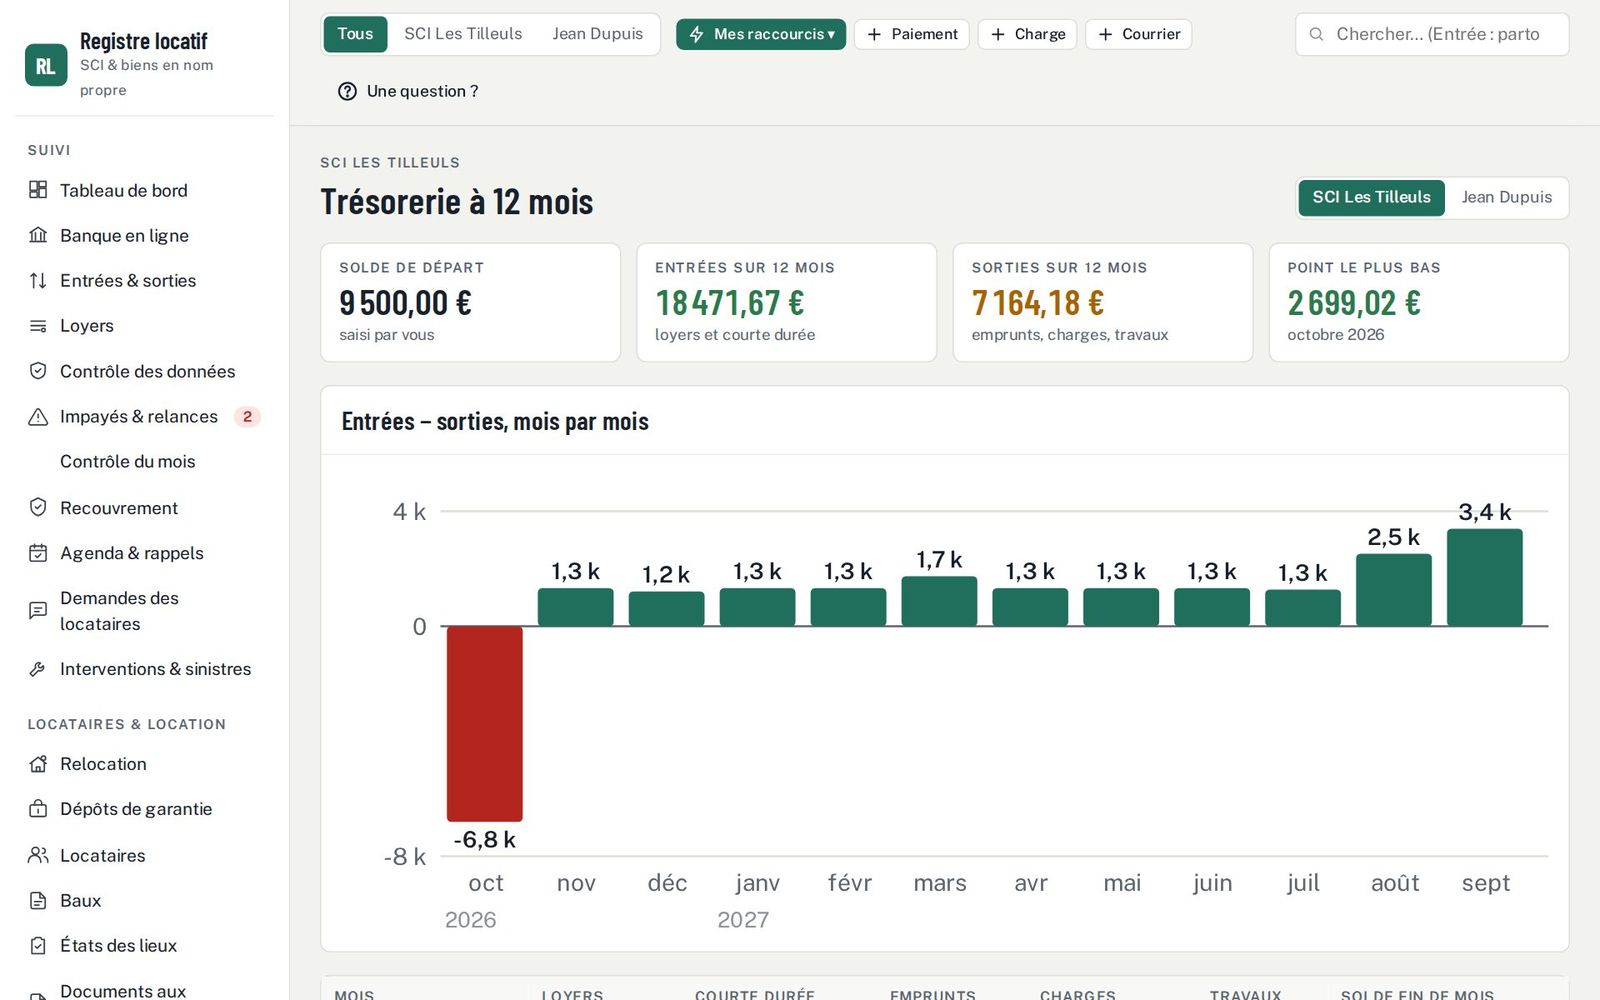Click the red October bar -6,8 k
The height and width of the screenshot is (1000, 1600).
pos(484,724)
